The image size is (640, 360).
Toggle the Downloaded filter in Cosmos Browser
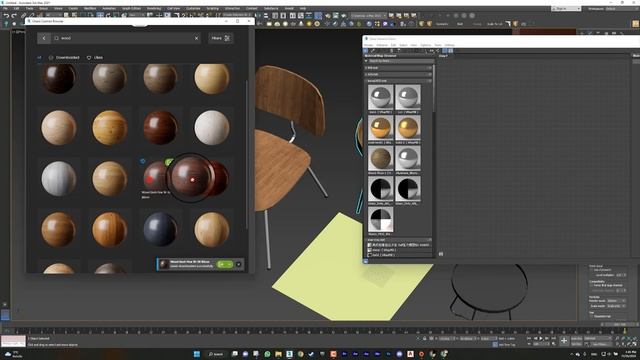point(64,58)
